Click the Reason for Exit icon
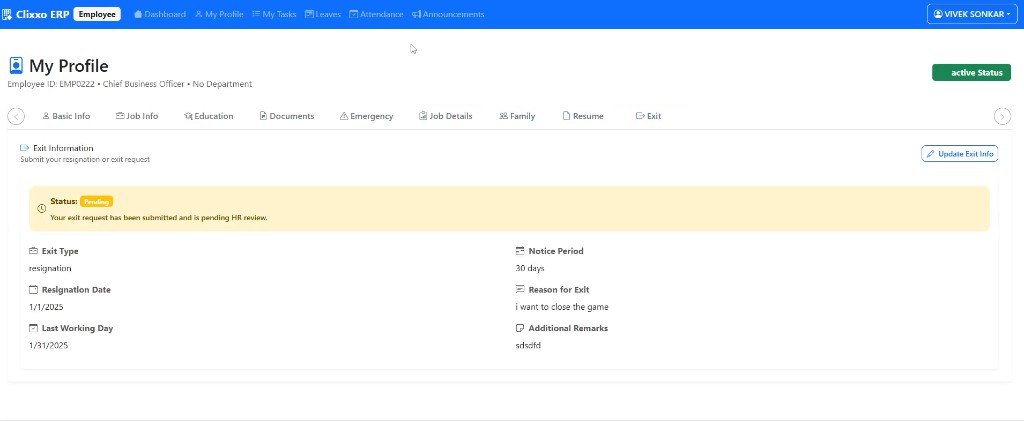Viewport: 1024px width, 421px height. point(520,290)
